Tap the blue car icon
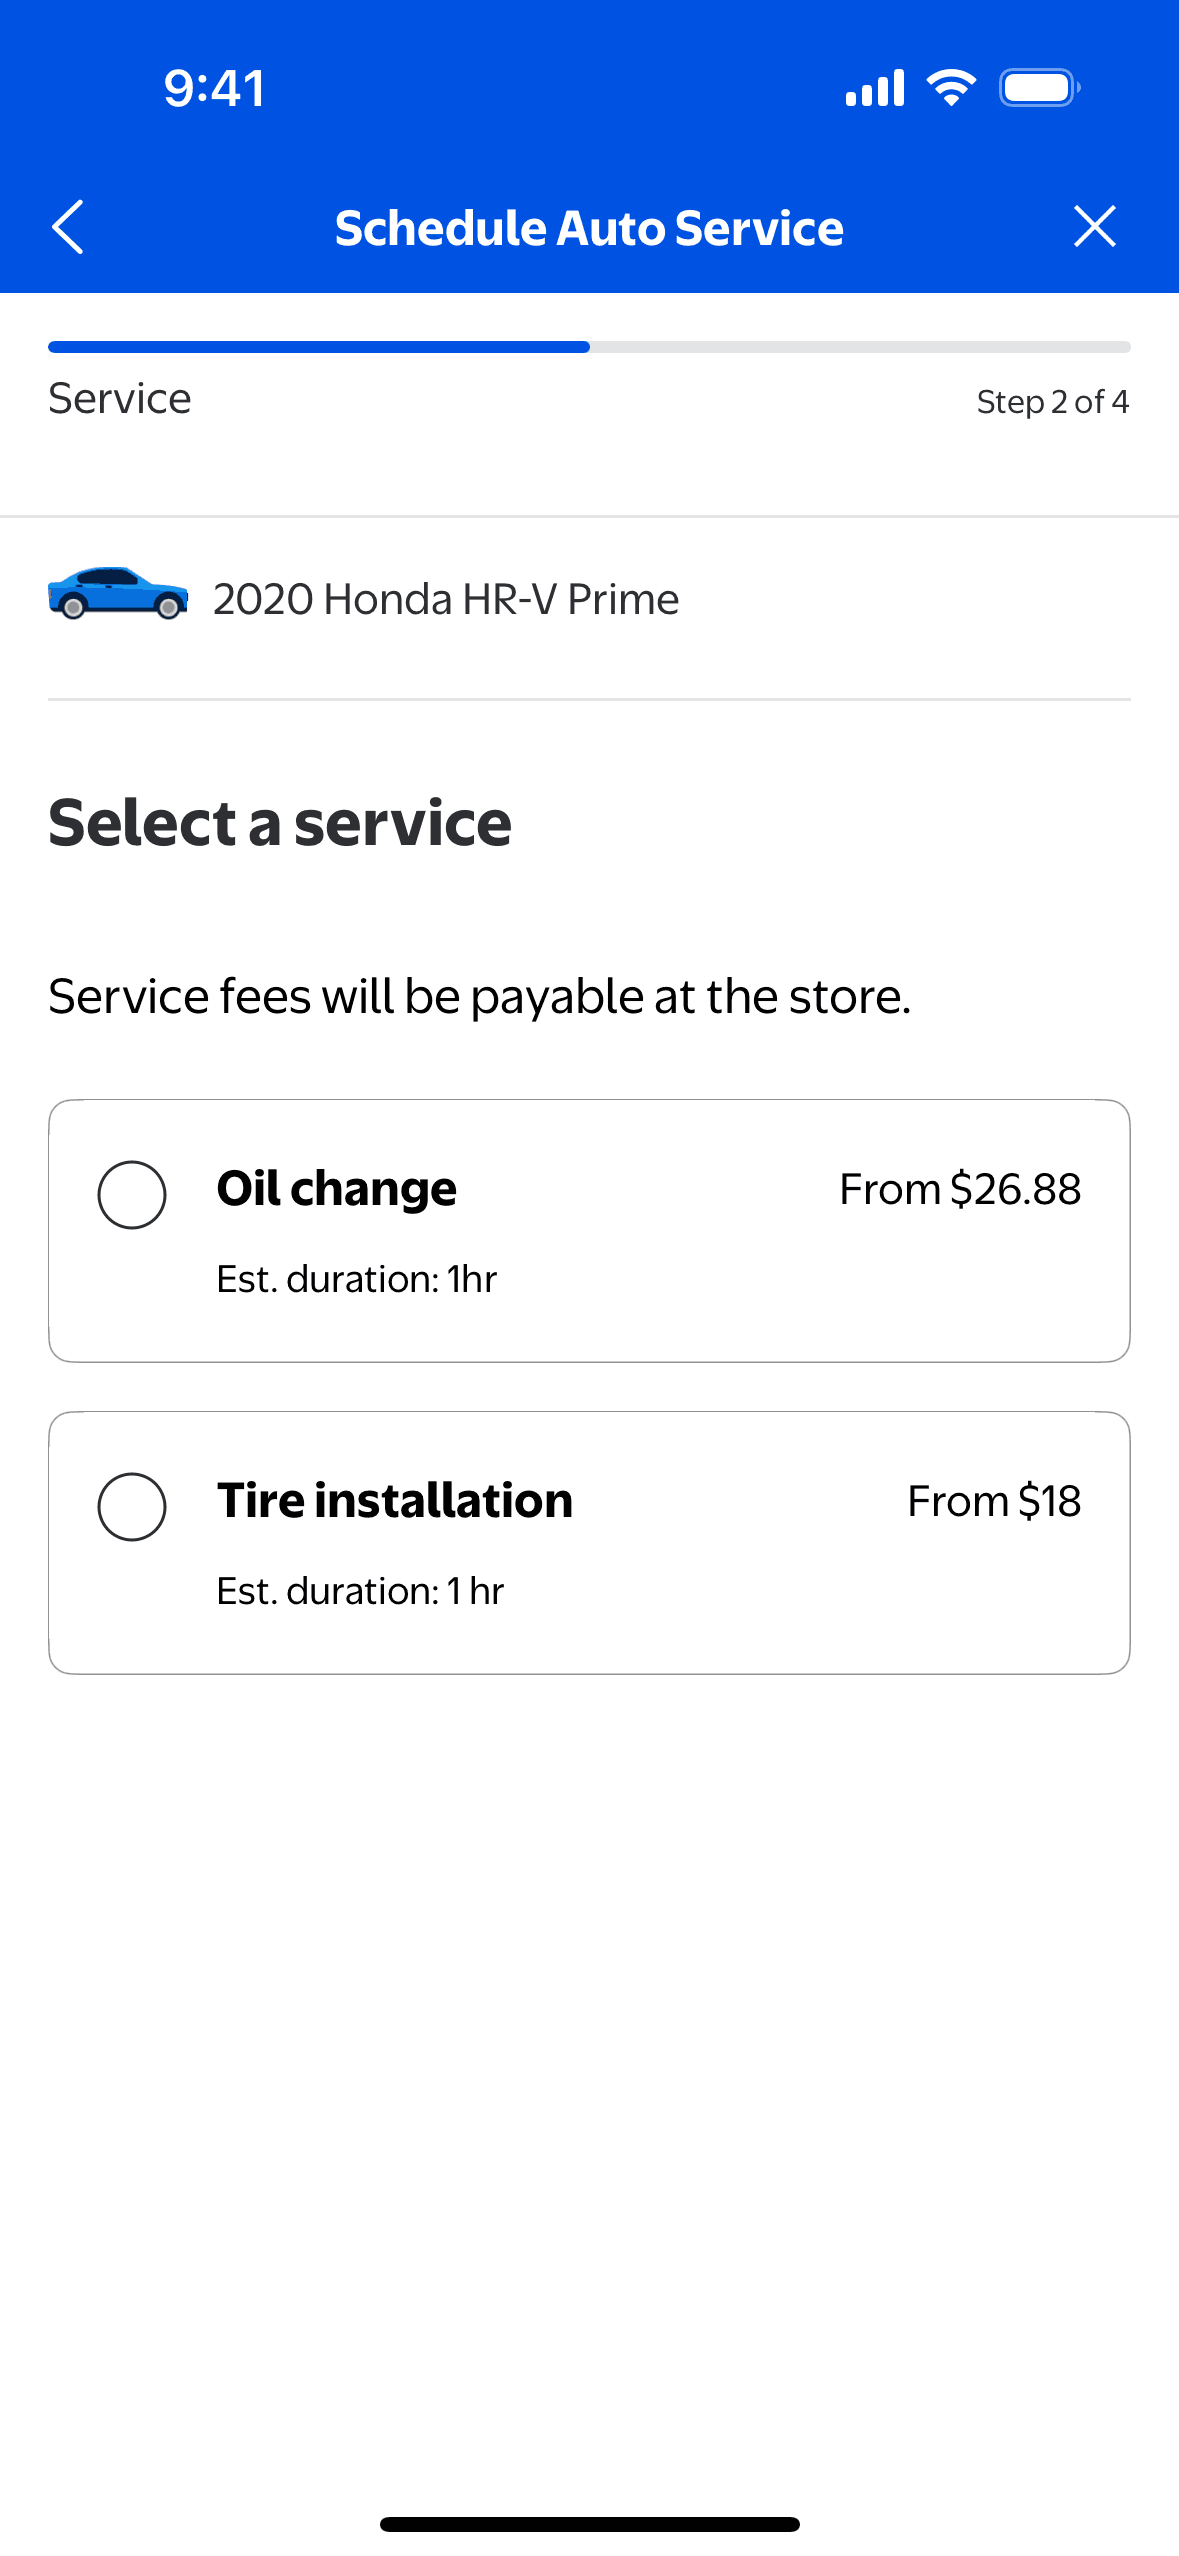 118,594
